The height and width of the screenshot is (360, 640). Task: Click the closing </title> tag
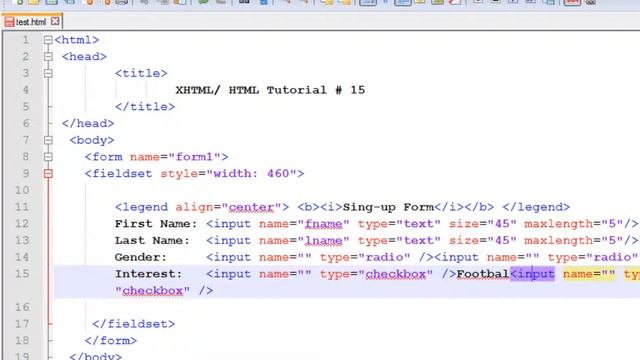(145, 107)
